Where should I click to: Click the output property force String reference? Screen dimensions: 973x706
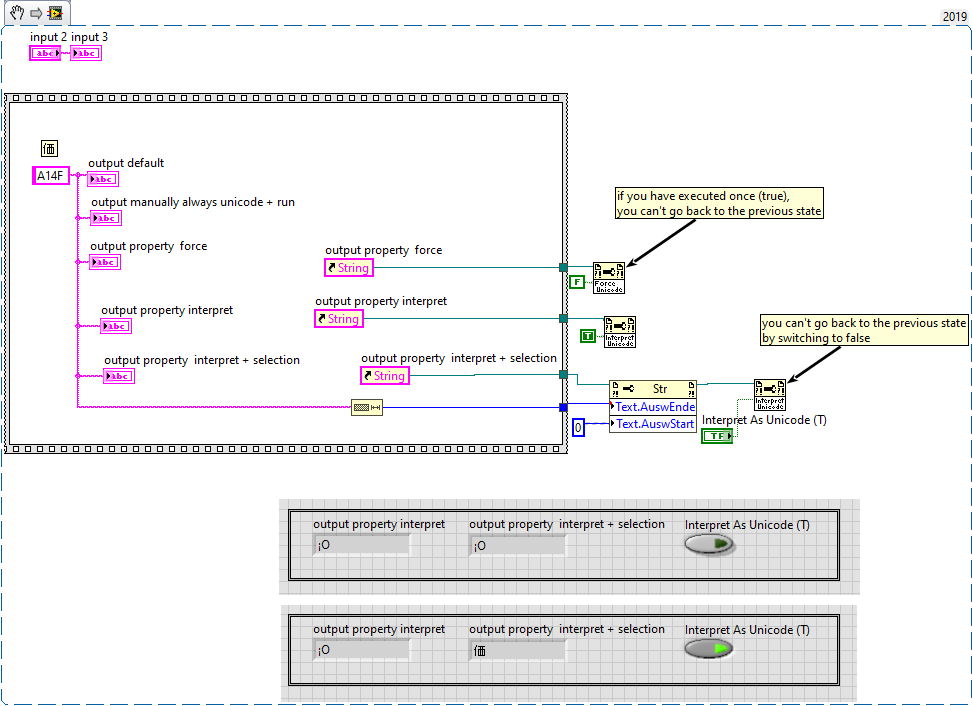coord(349,268)
